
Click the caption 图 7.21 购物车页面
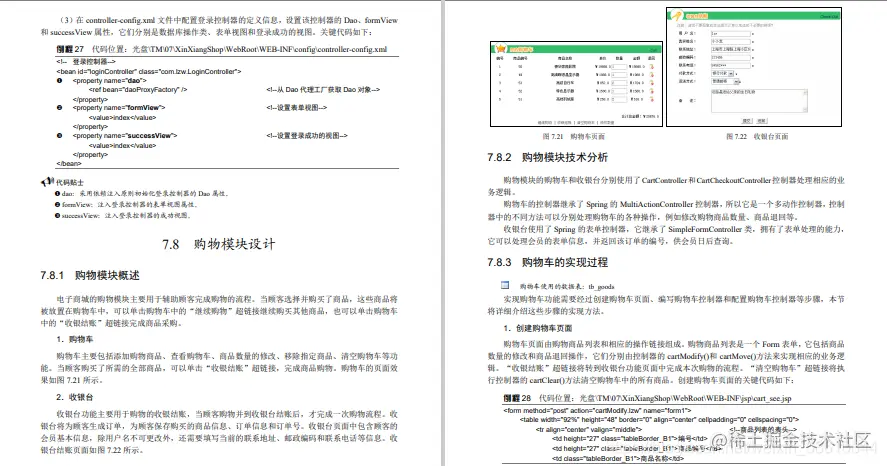[574, 136]
